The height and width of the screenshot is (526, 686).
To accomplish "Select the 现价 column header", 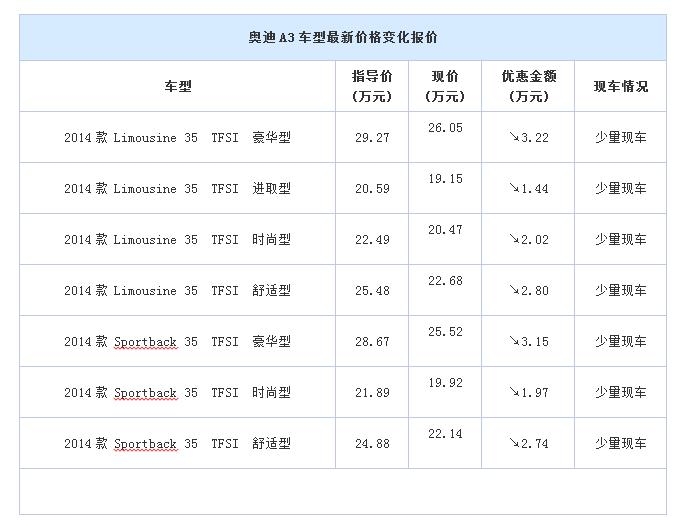I will pyautogui.click(x=445, y=86).
